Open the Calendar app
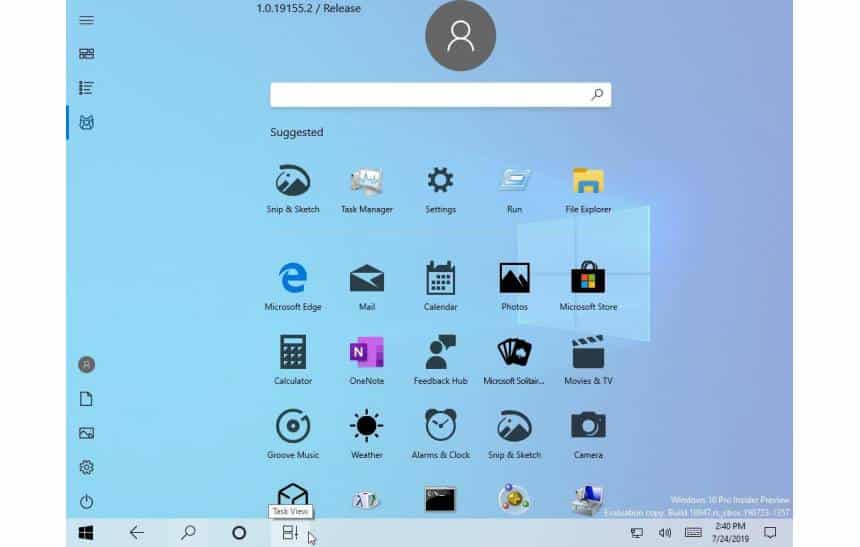This screenshot has width=860, height=547. point(440,286)
